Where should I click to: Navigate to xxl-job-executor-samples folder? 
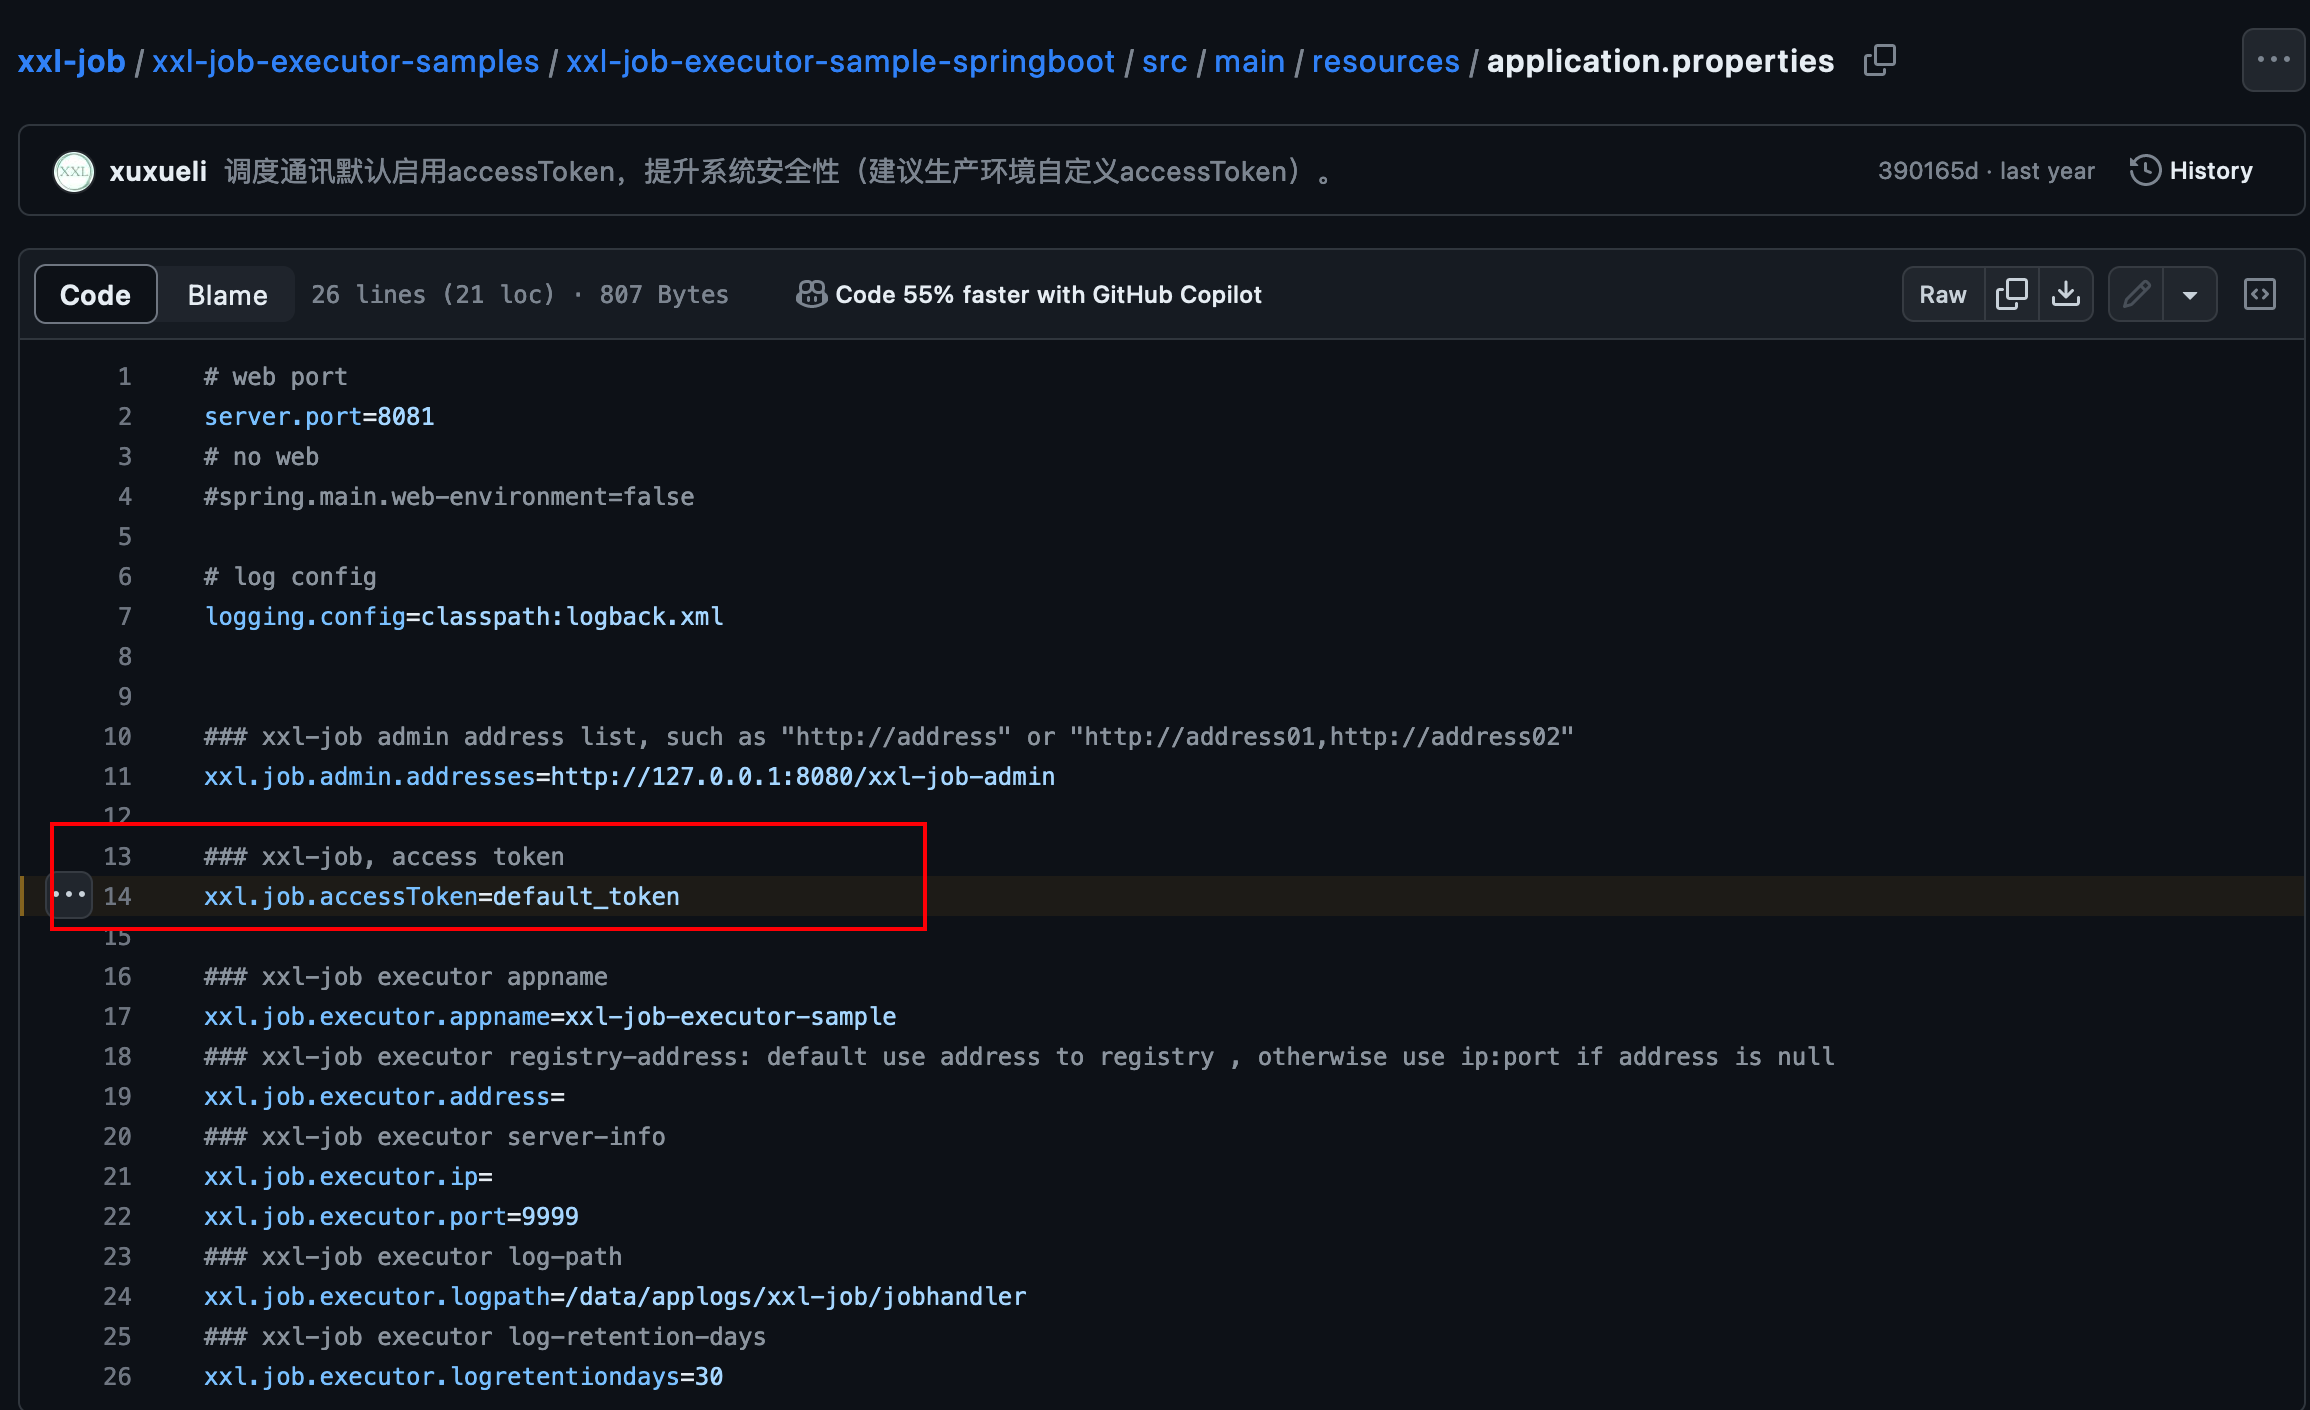point(345,61)
